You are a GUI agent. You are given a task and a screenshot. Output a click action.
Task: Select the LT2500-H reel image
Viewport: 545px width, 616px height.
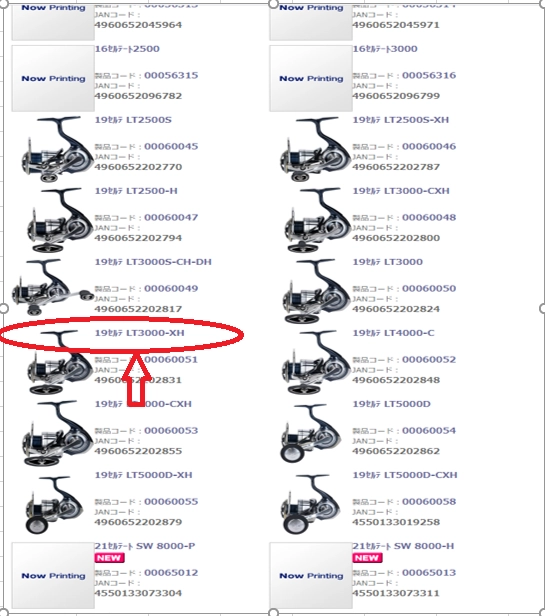pos(59,220)
